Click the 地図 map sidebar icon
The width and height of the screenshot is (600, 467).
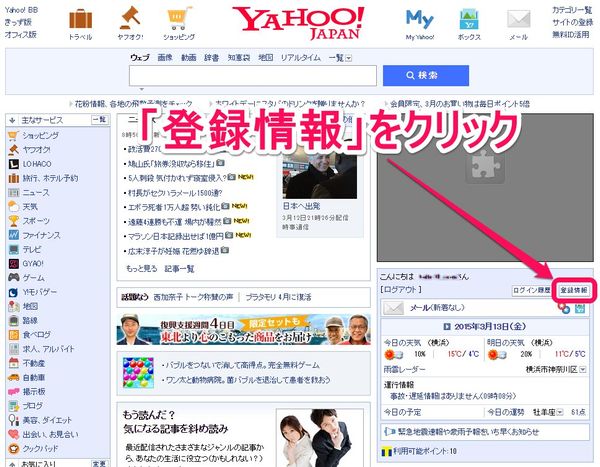pyautogui.click(x=13, y=306)
